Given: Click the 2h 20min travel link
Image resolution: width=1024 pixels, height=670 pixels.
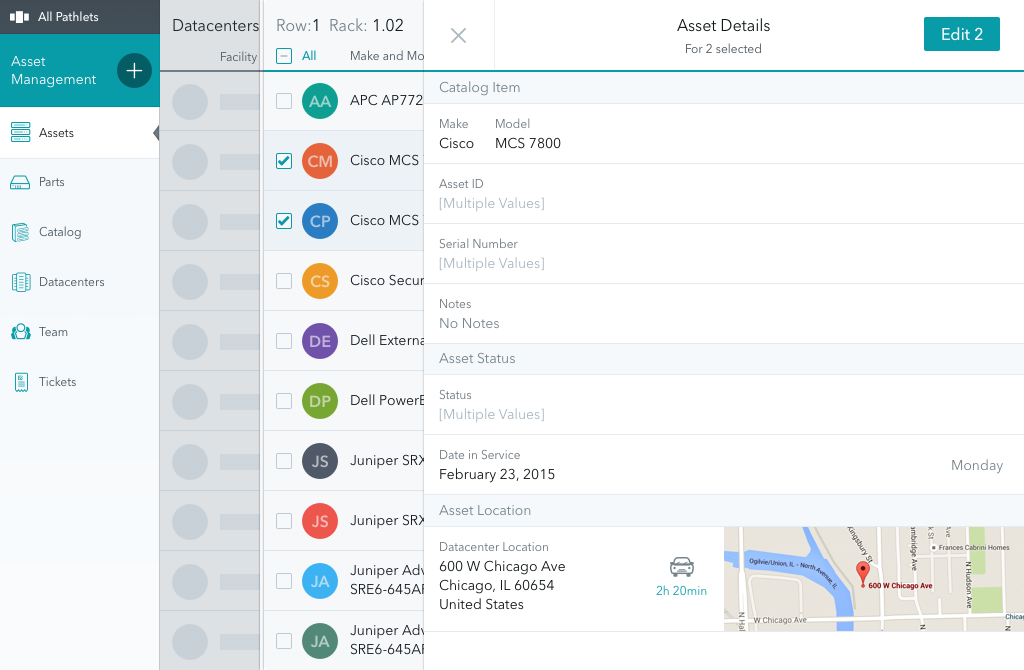Looking at the screenshot, I should [681, 591].
